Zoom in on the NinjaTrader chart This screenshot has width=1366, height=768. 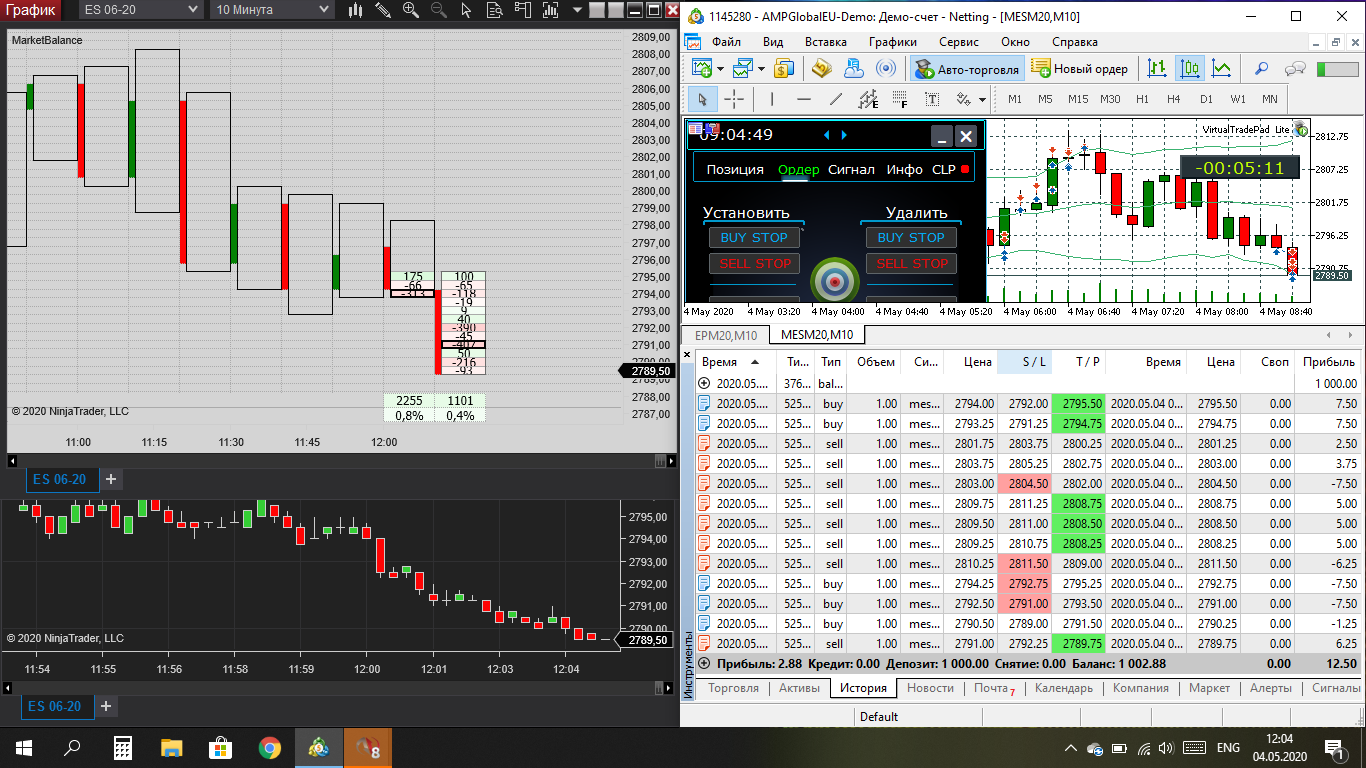(411, 10)
